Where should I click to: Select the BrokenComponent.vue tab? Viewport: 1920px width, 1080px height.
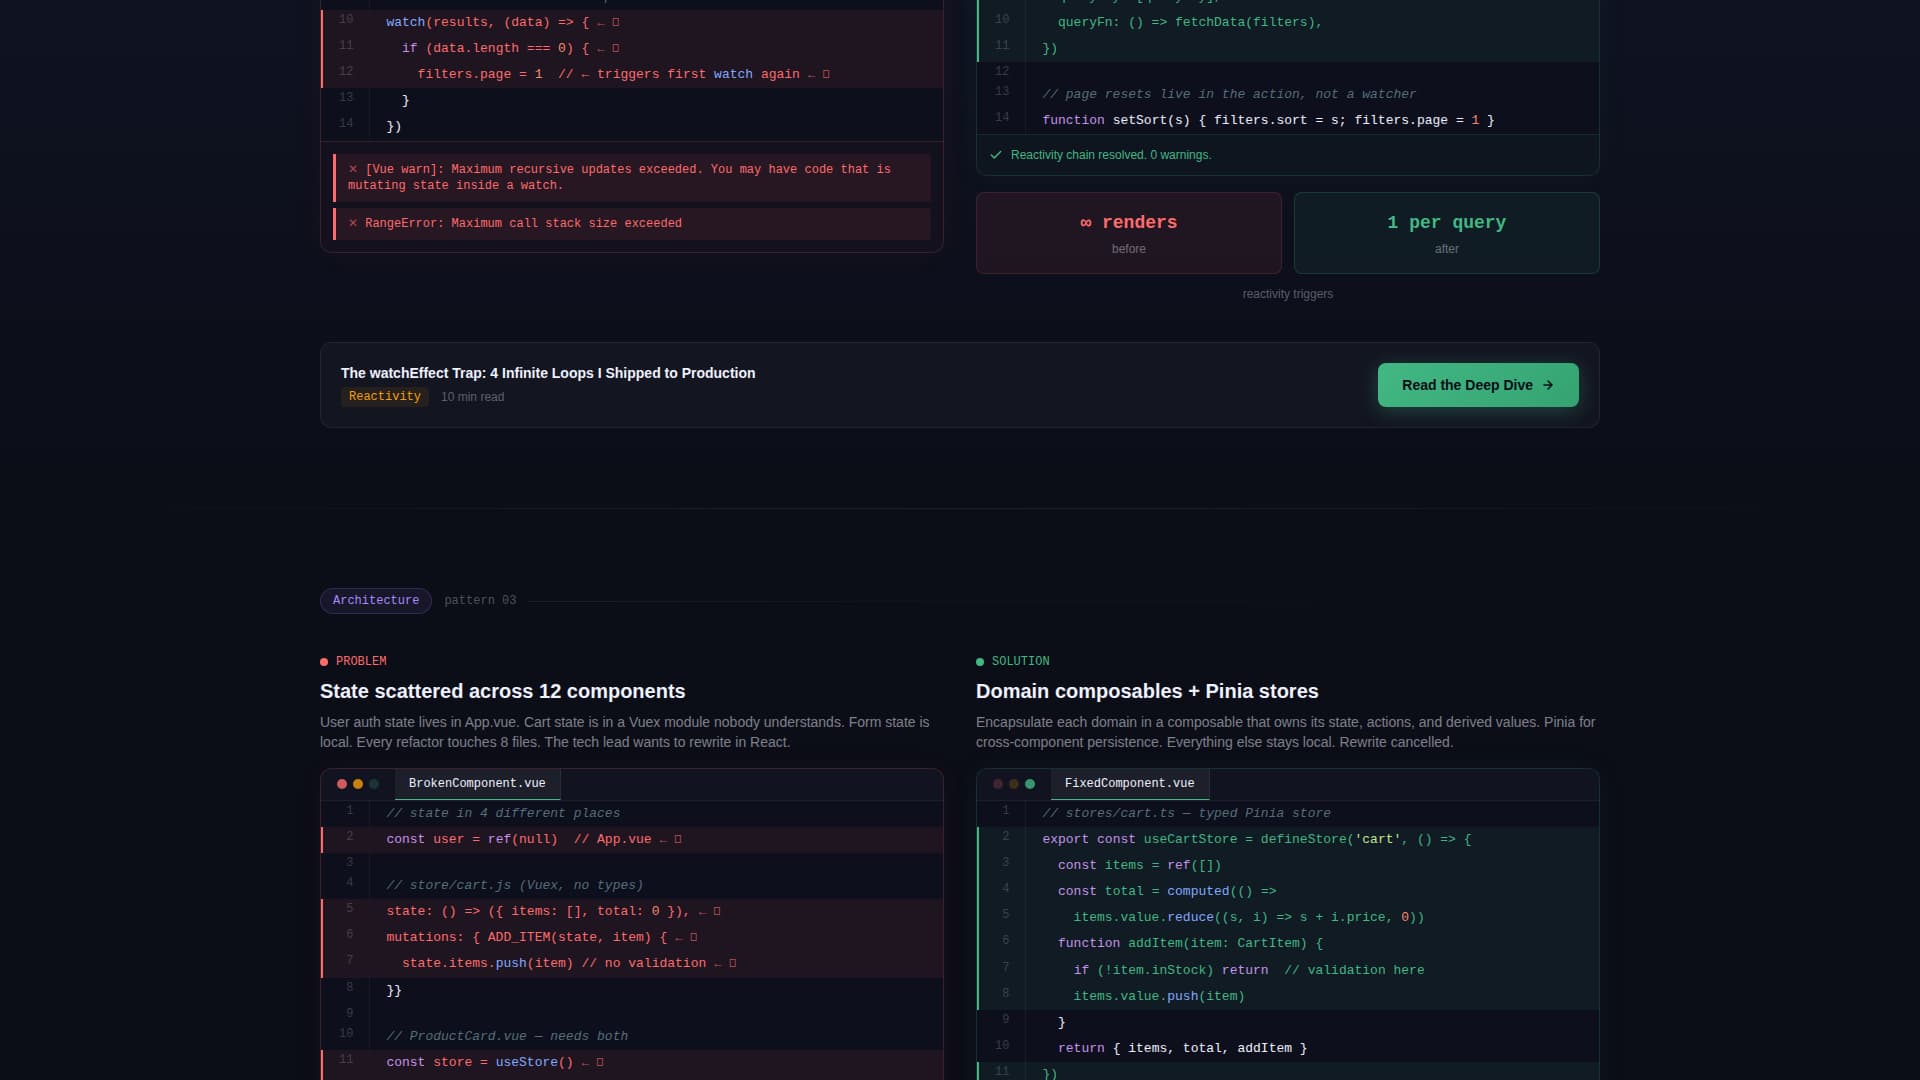pyautogui.click(x=476, y=783)
